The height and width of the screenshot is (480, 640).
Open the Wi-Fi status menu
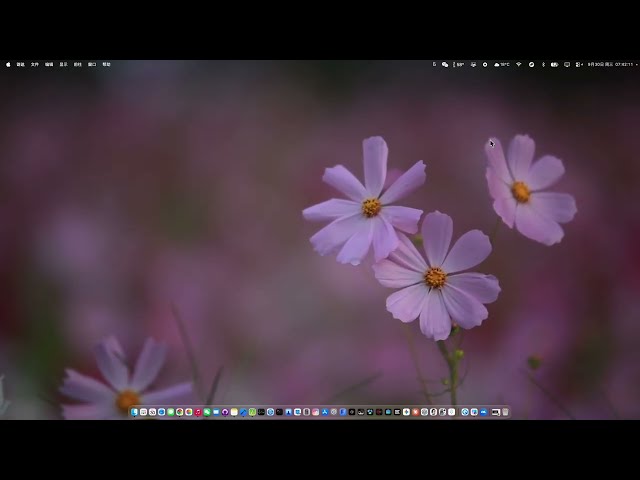(518, 64)
